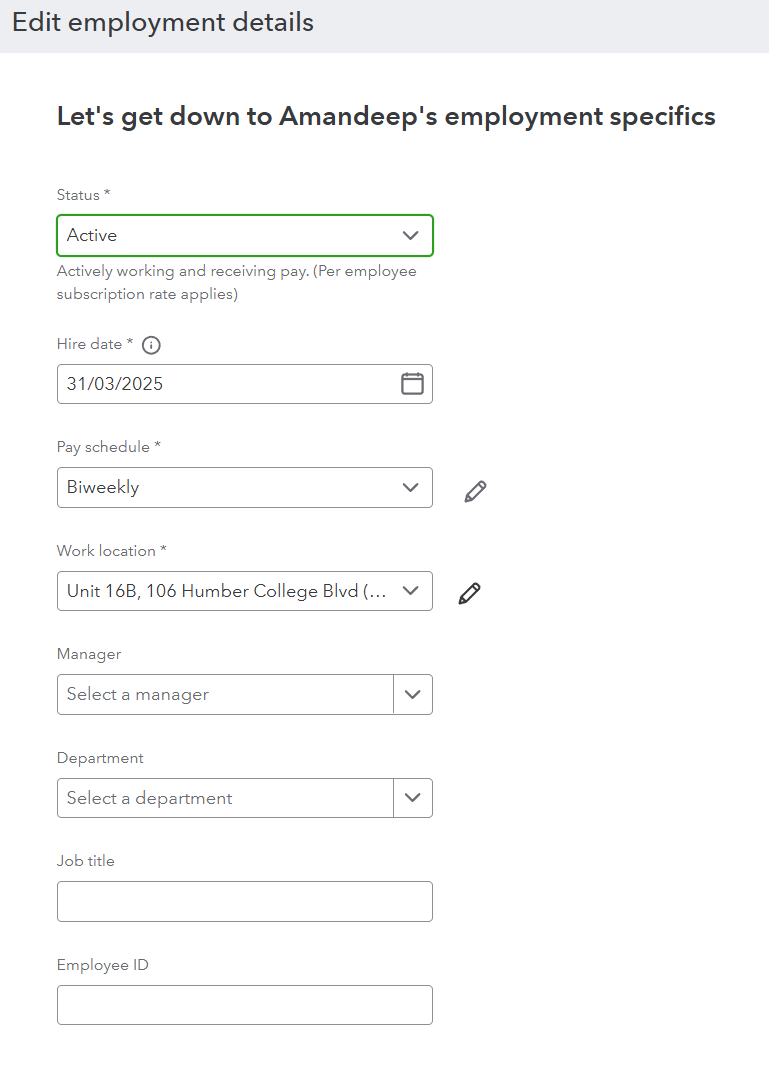Click the info icon next to Hire date
Screen dimensions: 769x1090
(x=151, y=345)
